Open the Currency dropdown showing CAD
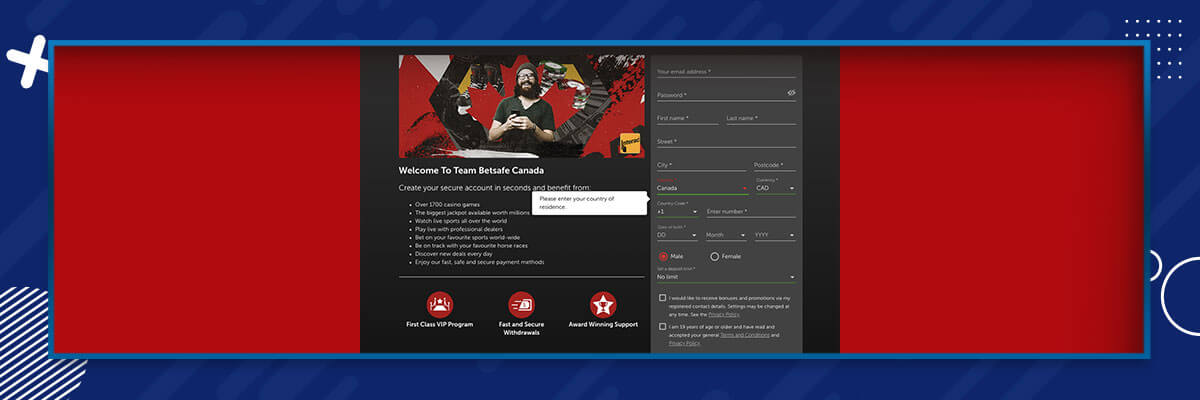 coord(775,187)
